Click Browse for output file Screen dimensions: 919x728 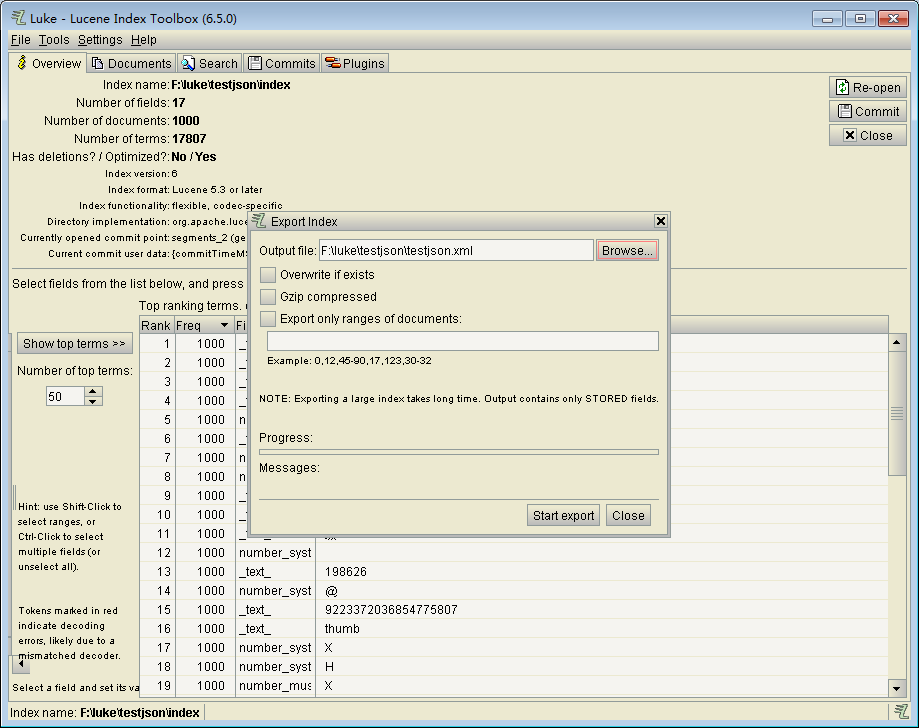[x=627, y=250]
